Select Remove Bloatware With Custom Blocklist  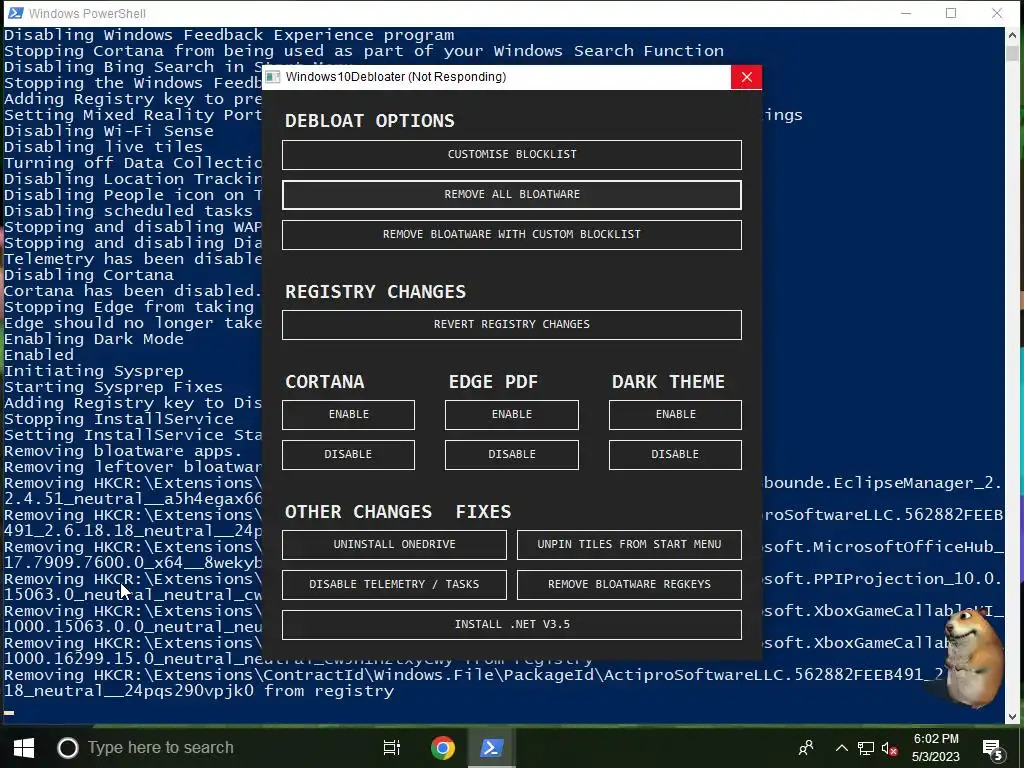511,234
